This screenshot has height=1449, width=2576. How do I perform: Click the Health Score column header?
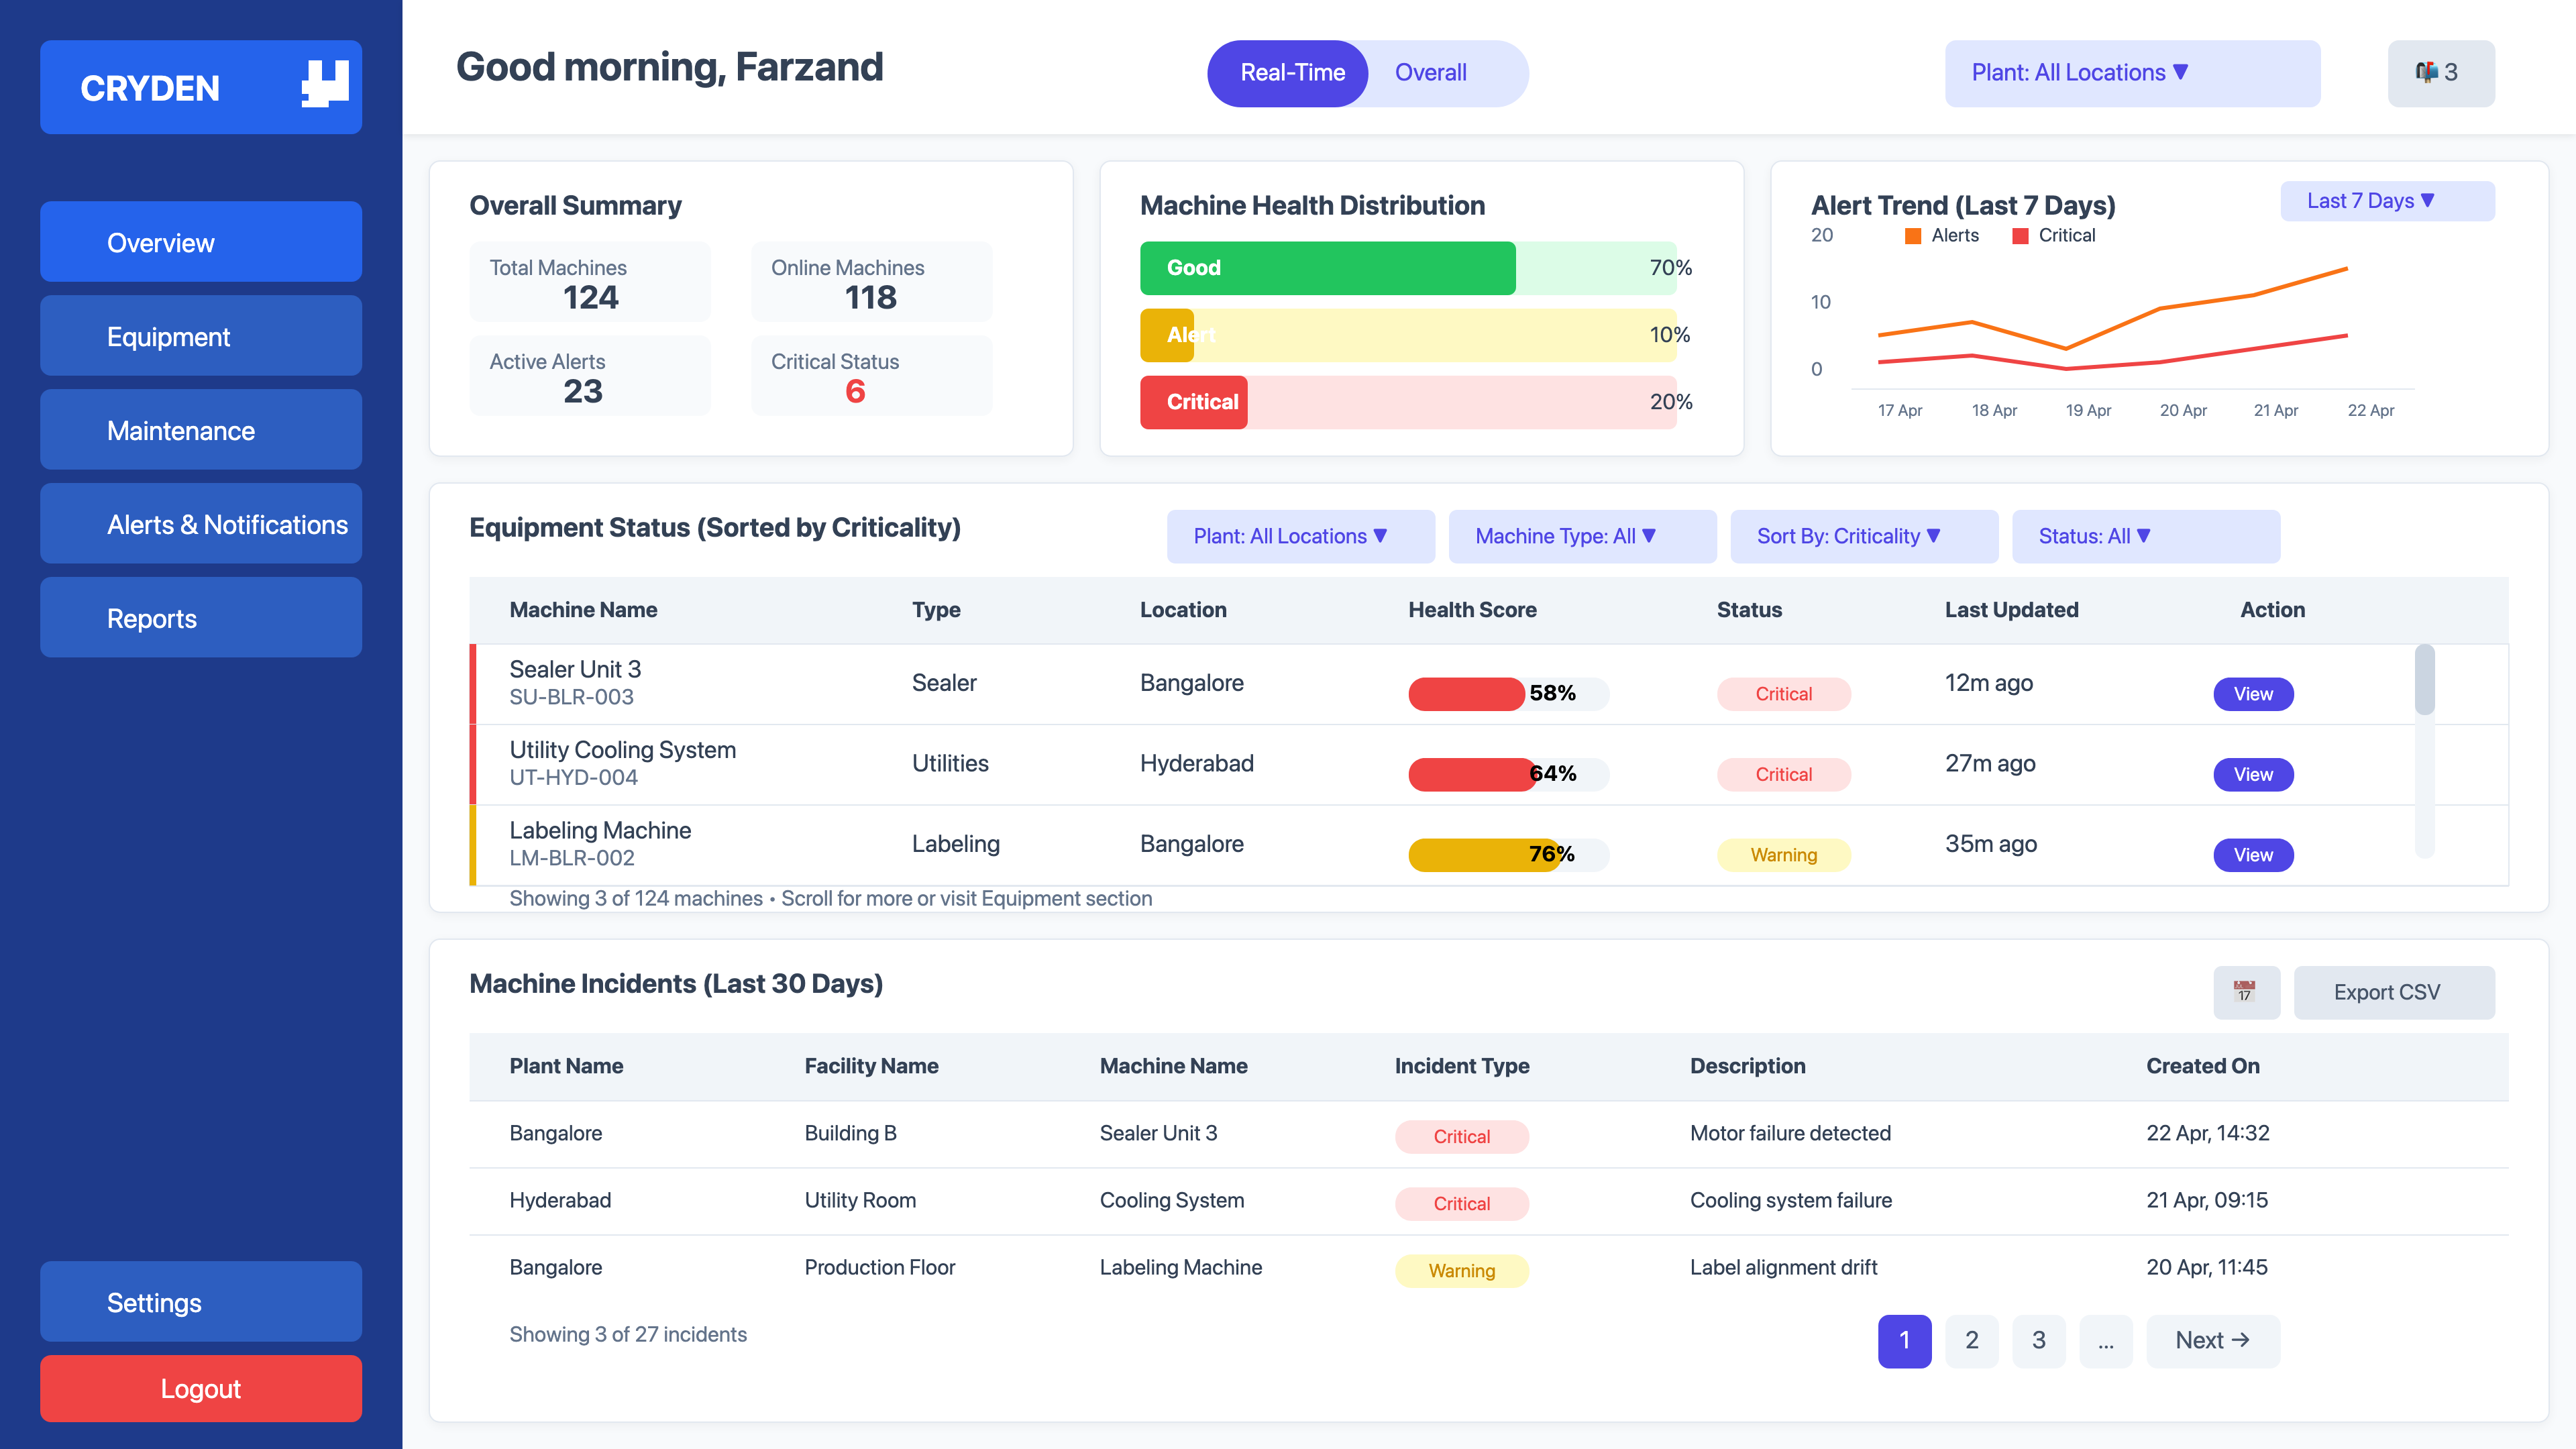pos(1472,610)
